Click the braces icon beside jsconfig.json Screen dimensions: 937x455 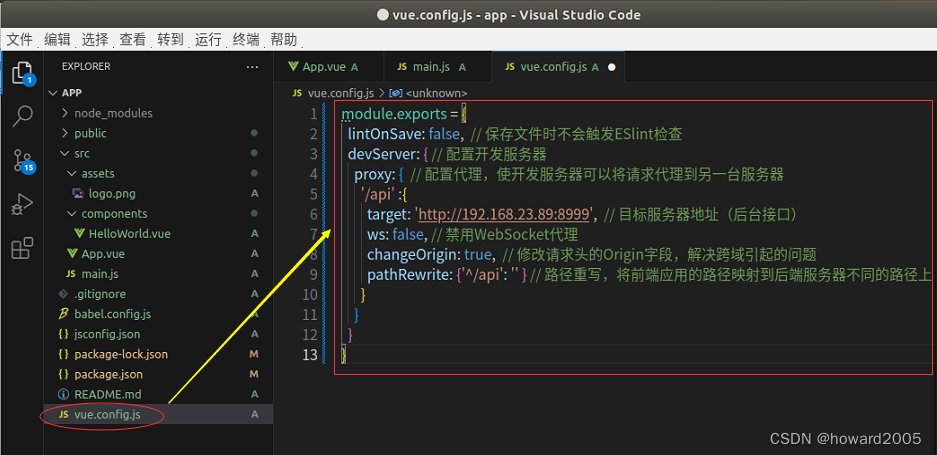click(x=63, y=334)
